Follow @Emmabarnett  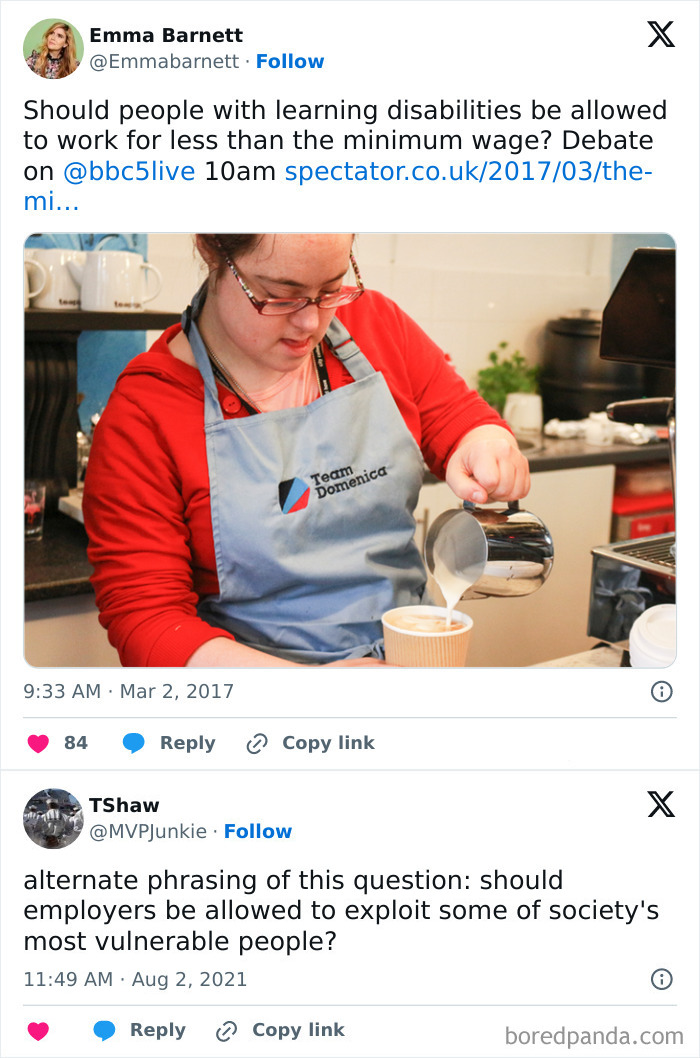290,61
